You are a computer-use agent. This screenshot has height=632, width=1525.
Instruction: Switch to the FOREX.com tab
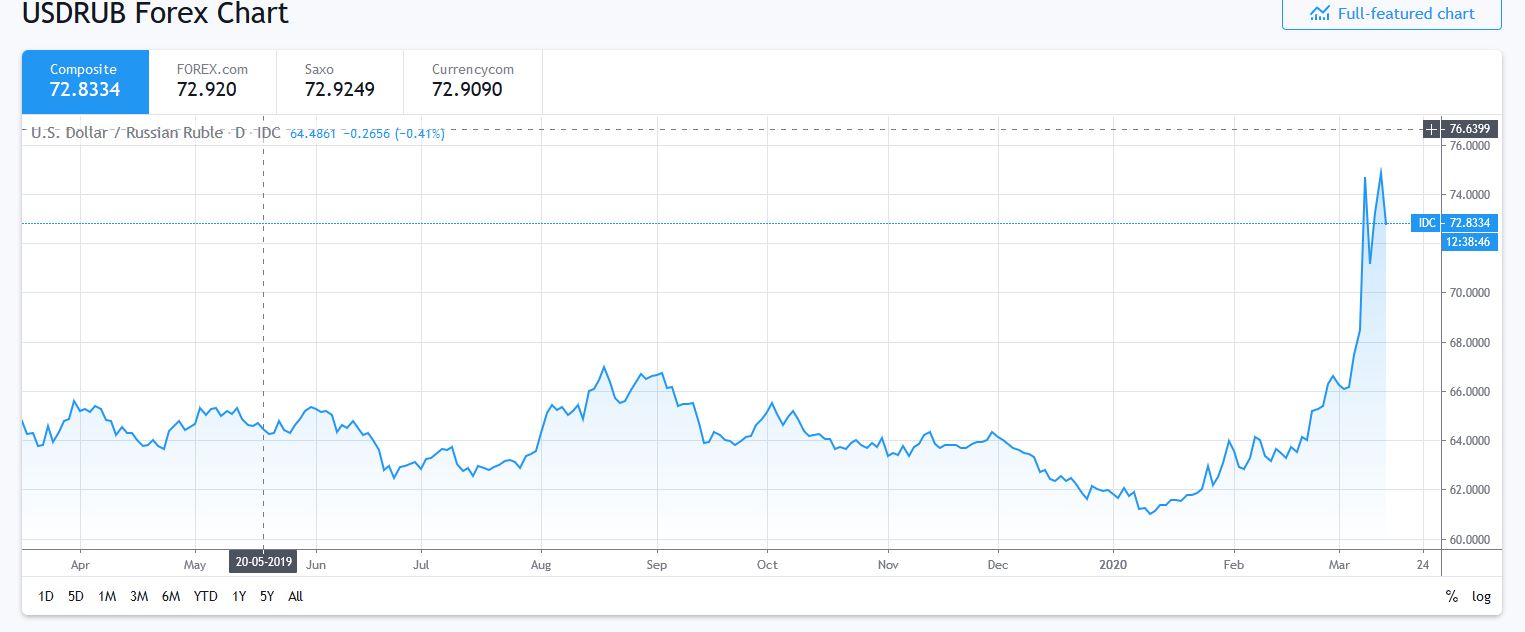212,80
